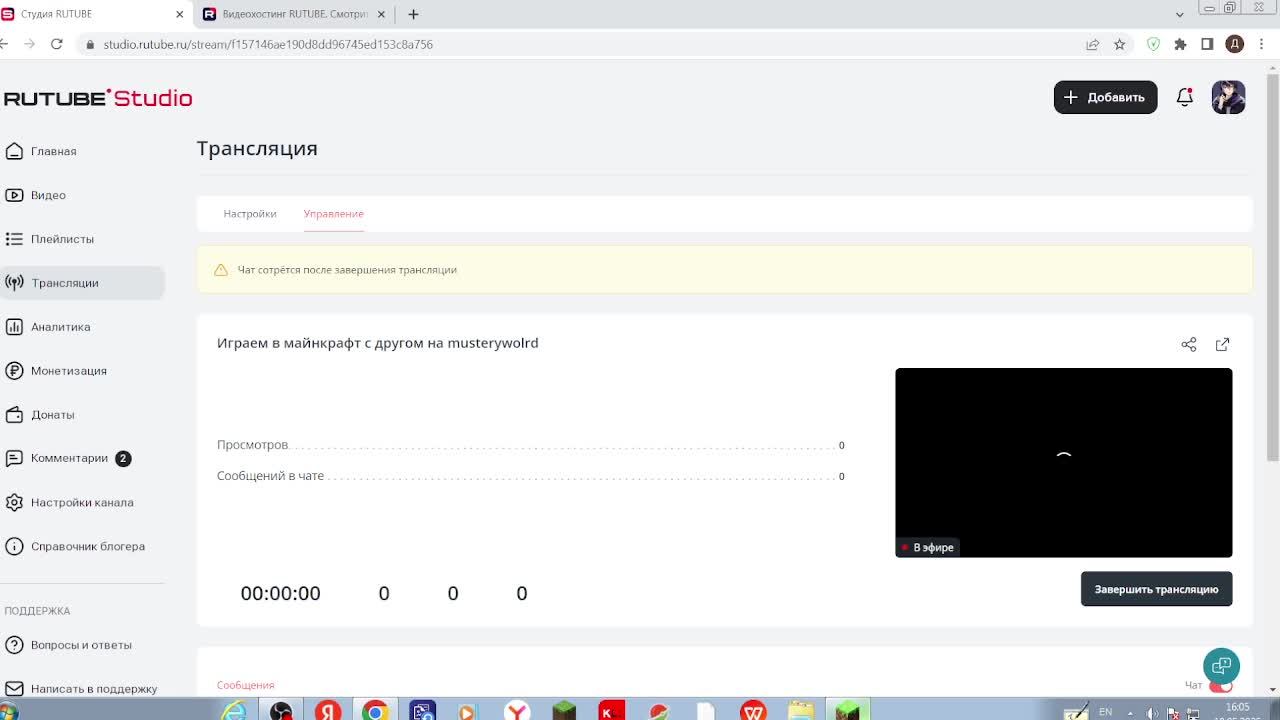Open Google Chrome in taskbar
The image size is (1280, 720).
point(375,711)
